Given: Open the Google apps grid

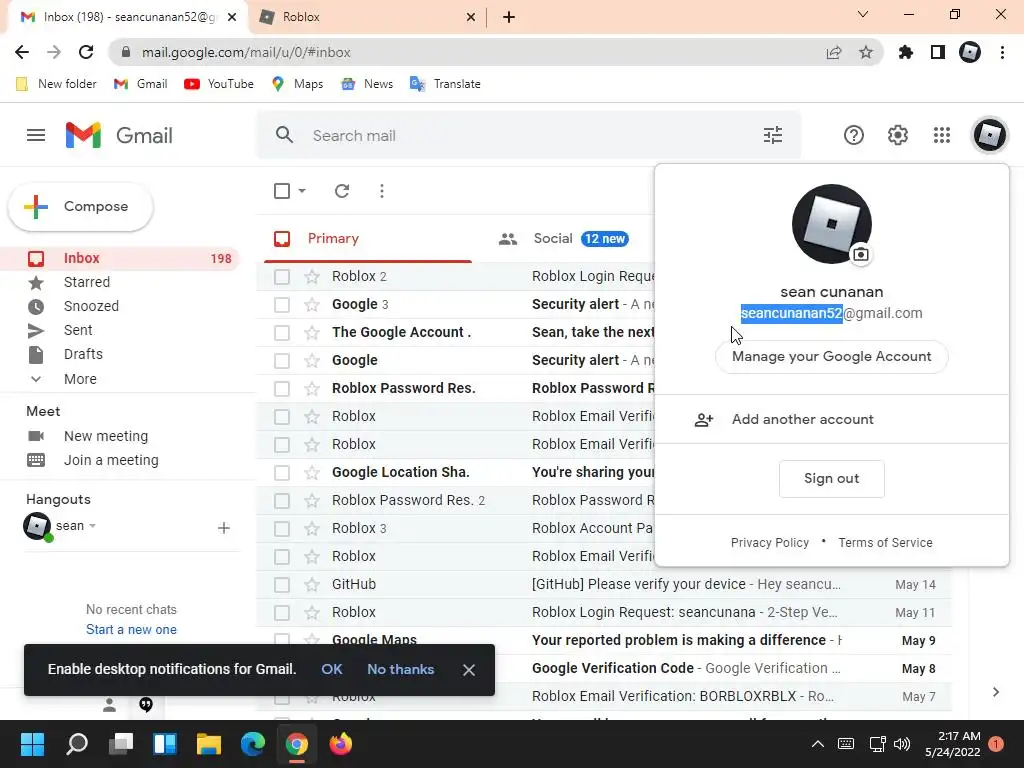Looking at the screenshot, I should coord(941,135).
